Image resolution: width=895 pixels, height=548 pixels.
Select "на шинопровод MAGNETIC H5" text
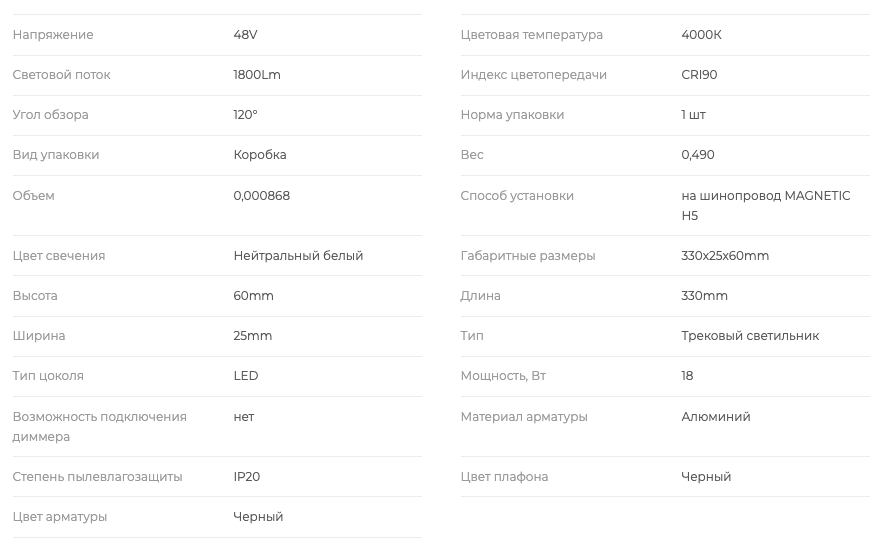coord(765,205)
